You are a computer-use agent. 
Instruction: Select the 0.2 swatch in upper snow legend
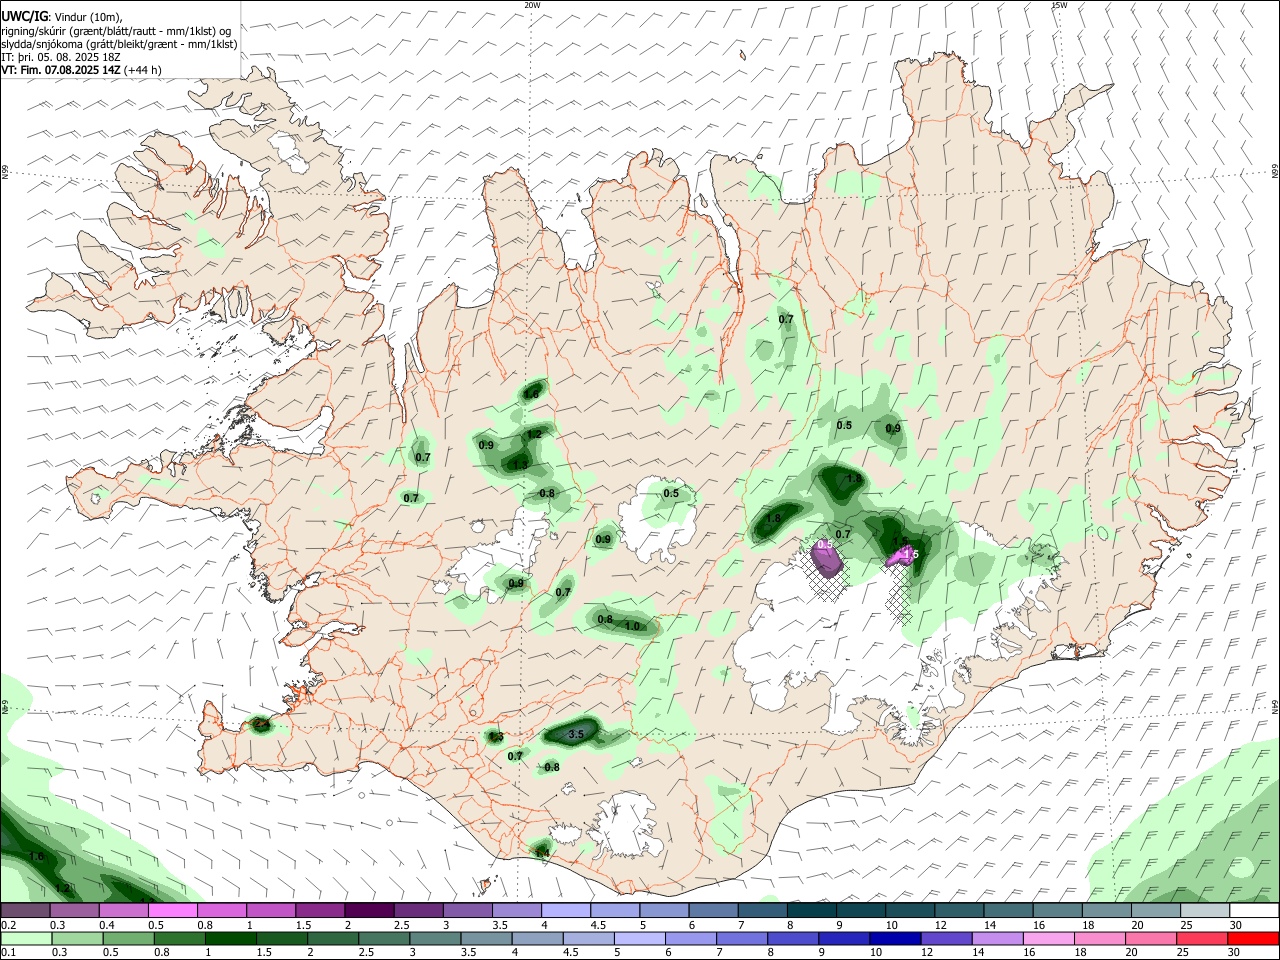click(25, 911)
